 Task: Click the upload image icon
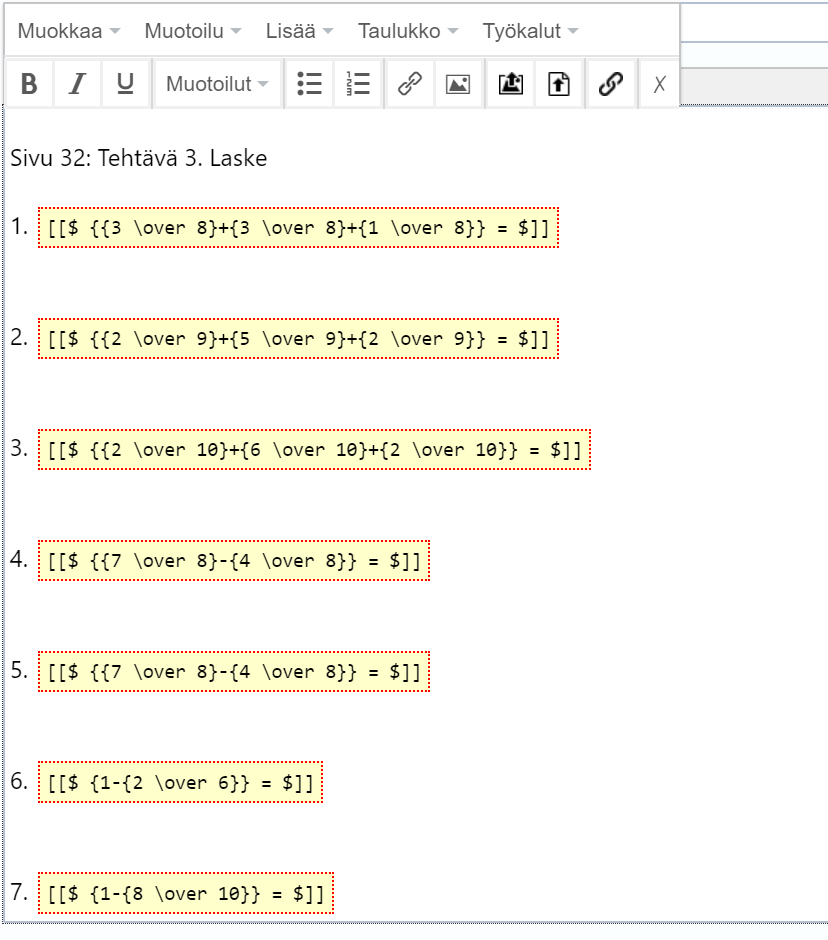tap(510, 85)
